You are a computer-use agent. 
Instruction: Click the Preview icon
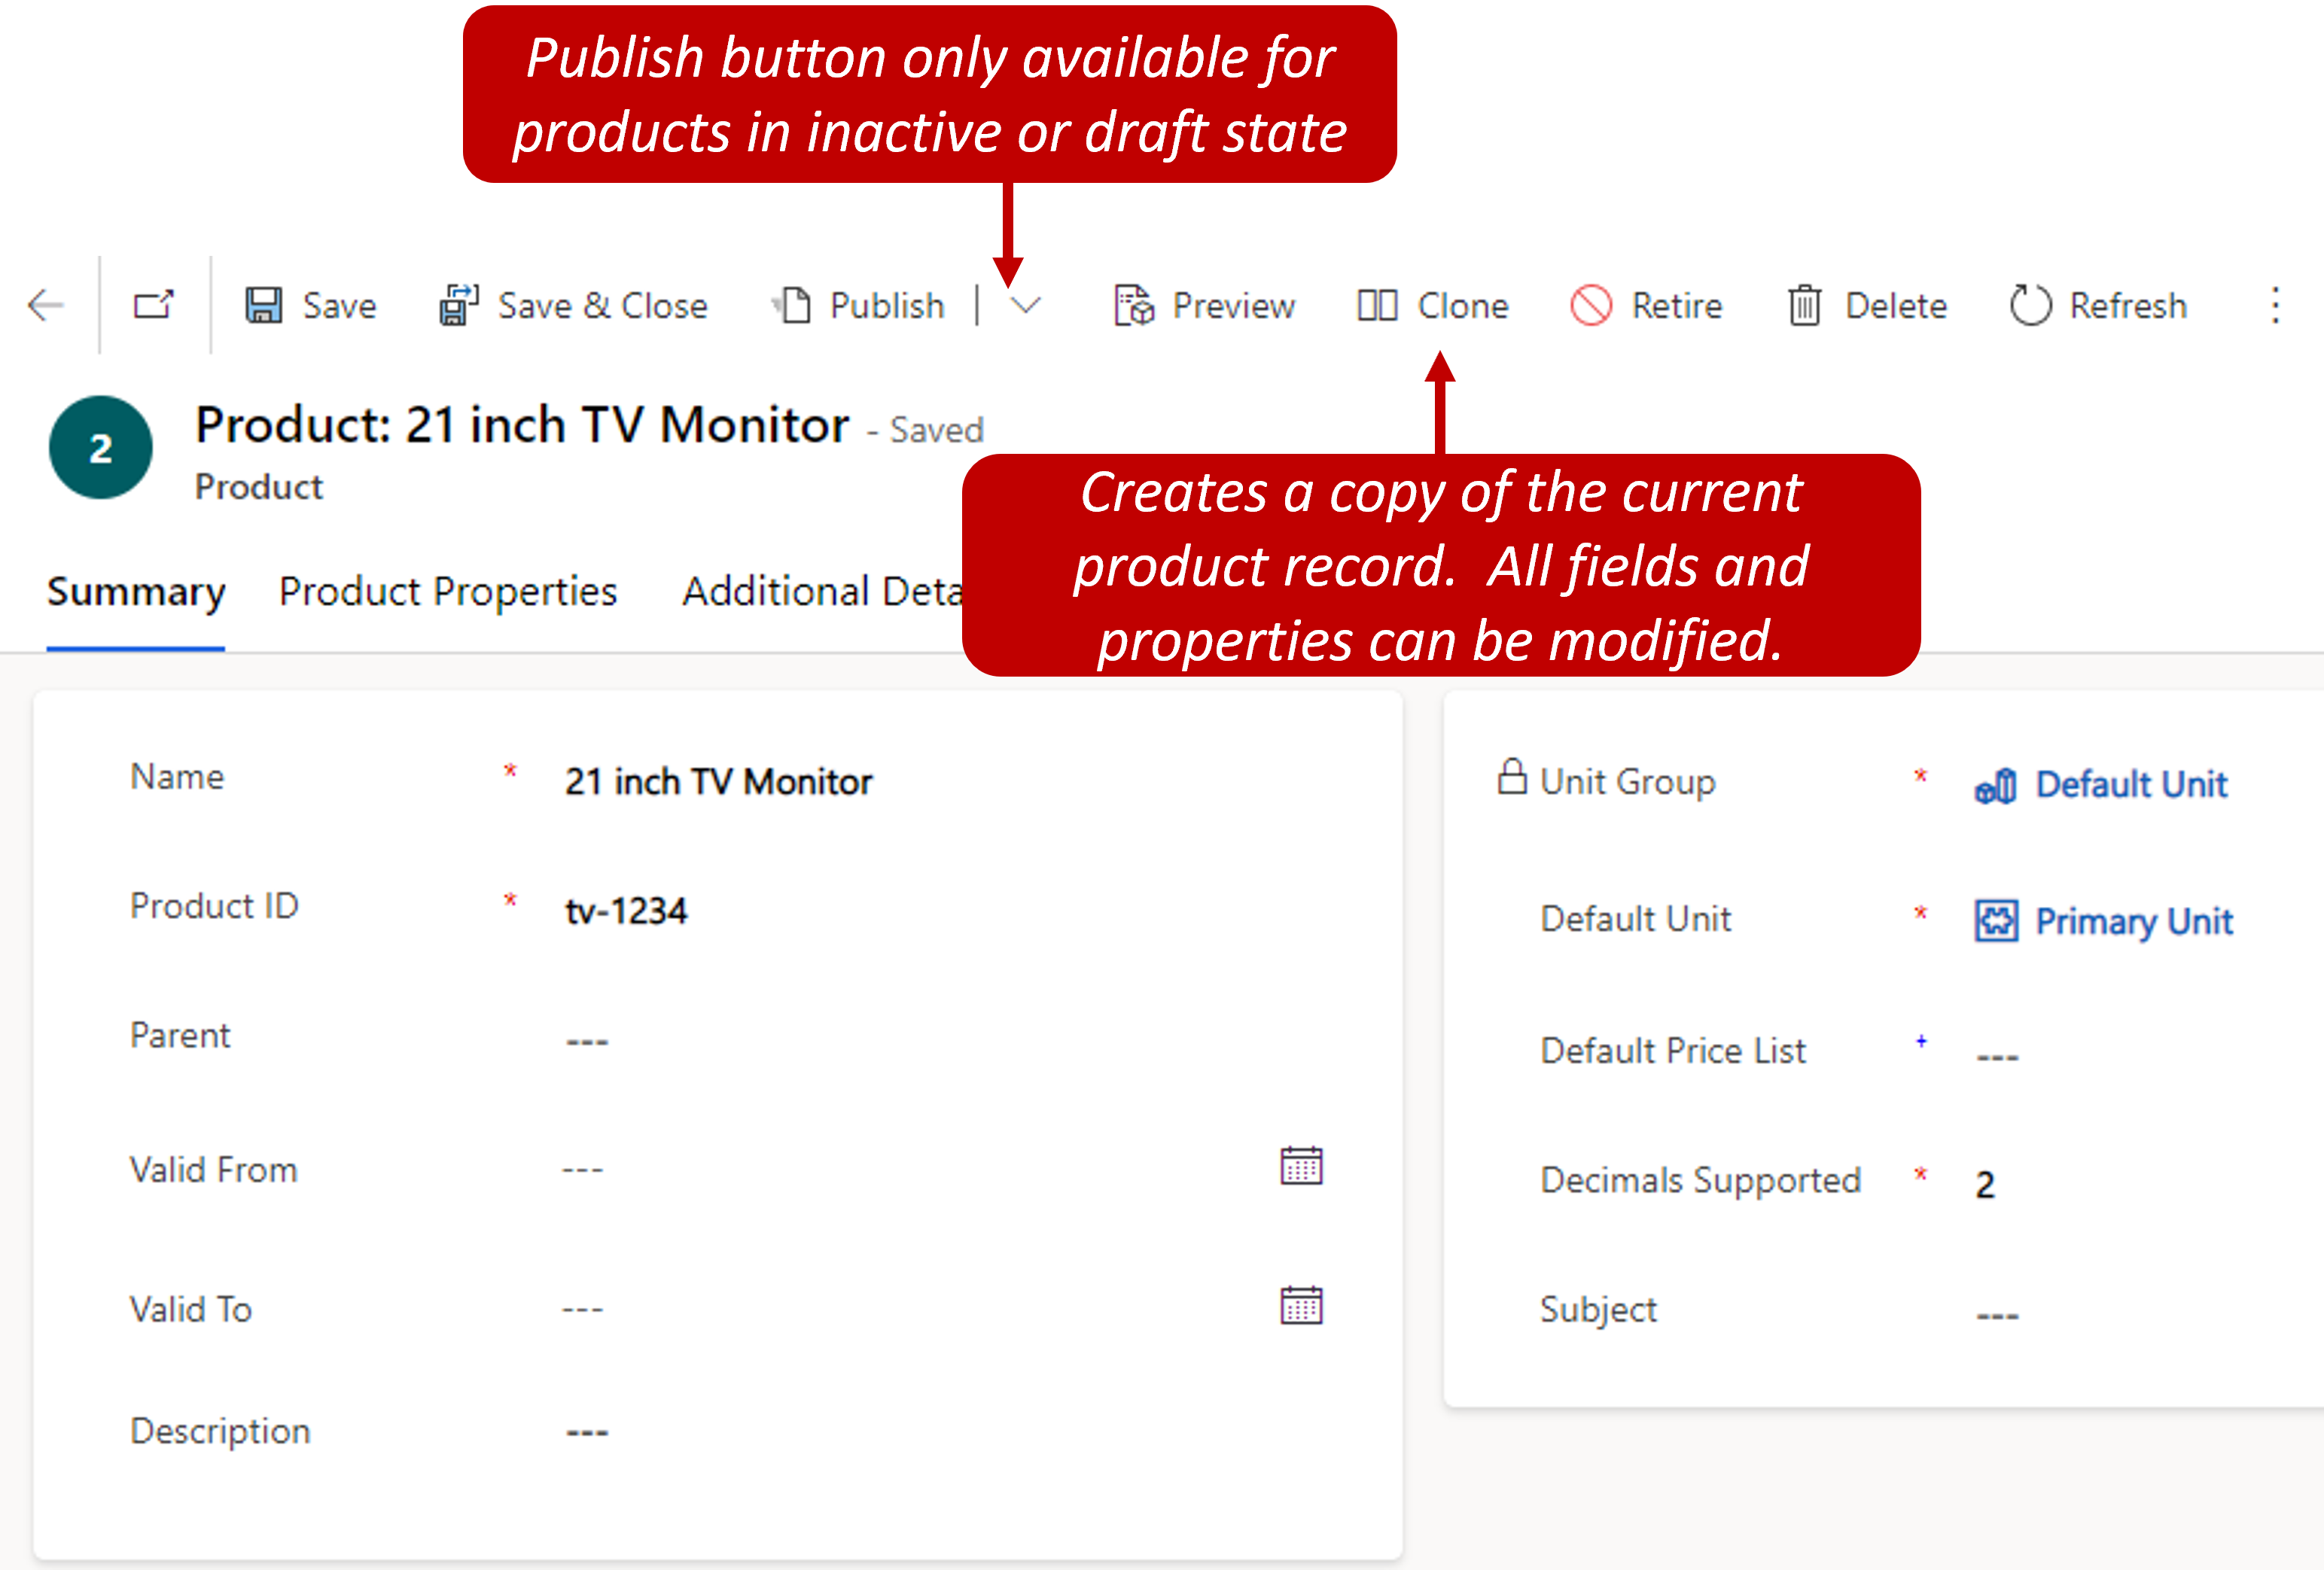click(1134, 305)
